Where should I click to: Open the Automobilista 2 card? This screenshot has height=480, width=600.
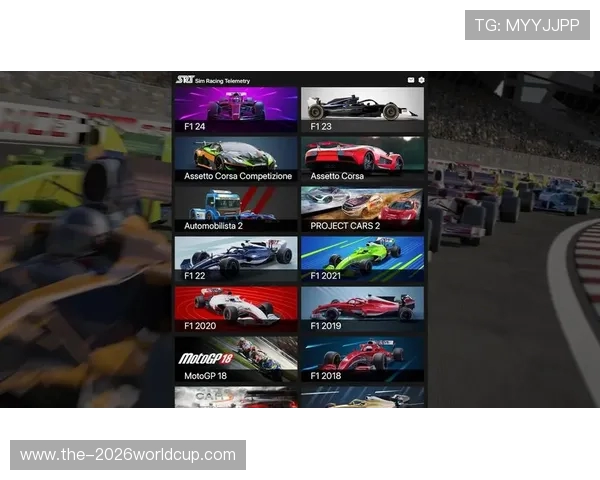pyautogui.click(x=236, y=209)
